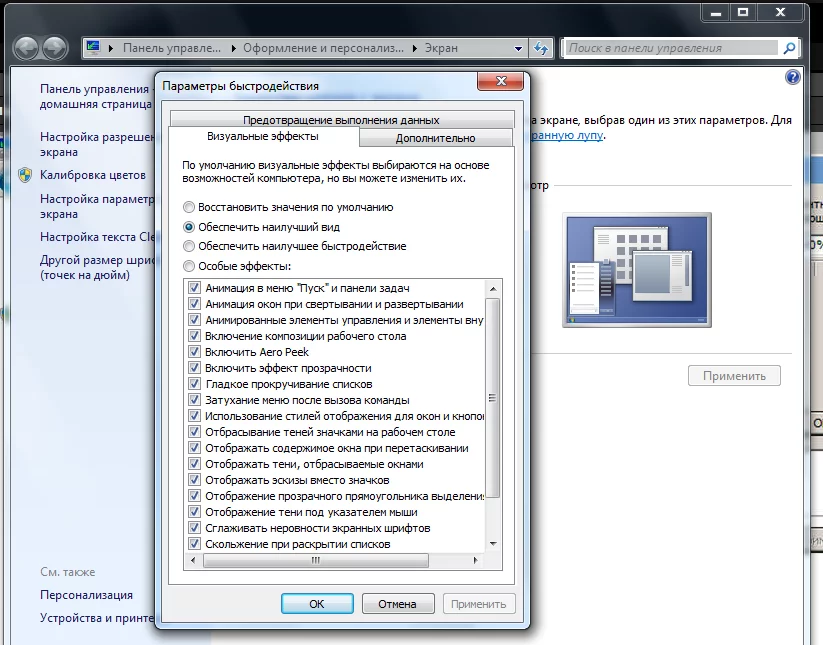Viewport: 823px width, 645px height.
Task: Uncheck Отбрасывание теней значками на рабочем столе
Action: 194,432
